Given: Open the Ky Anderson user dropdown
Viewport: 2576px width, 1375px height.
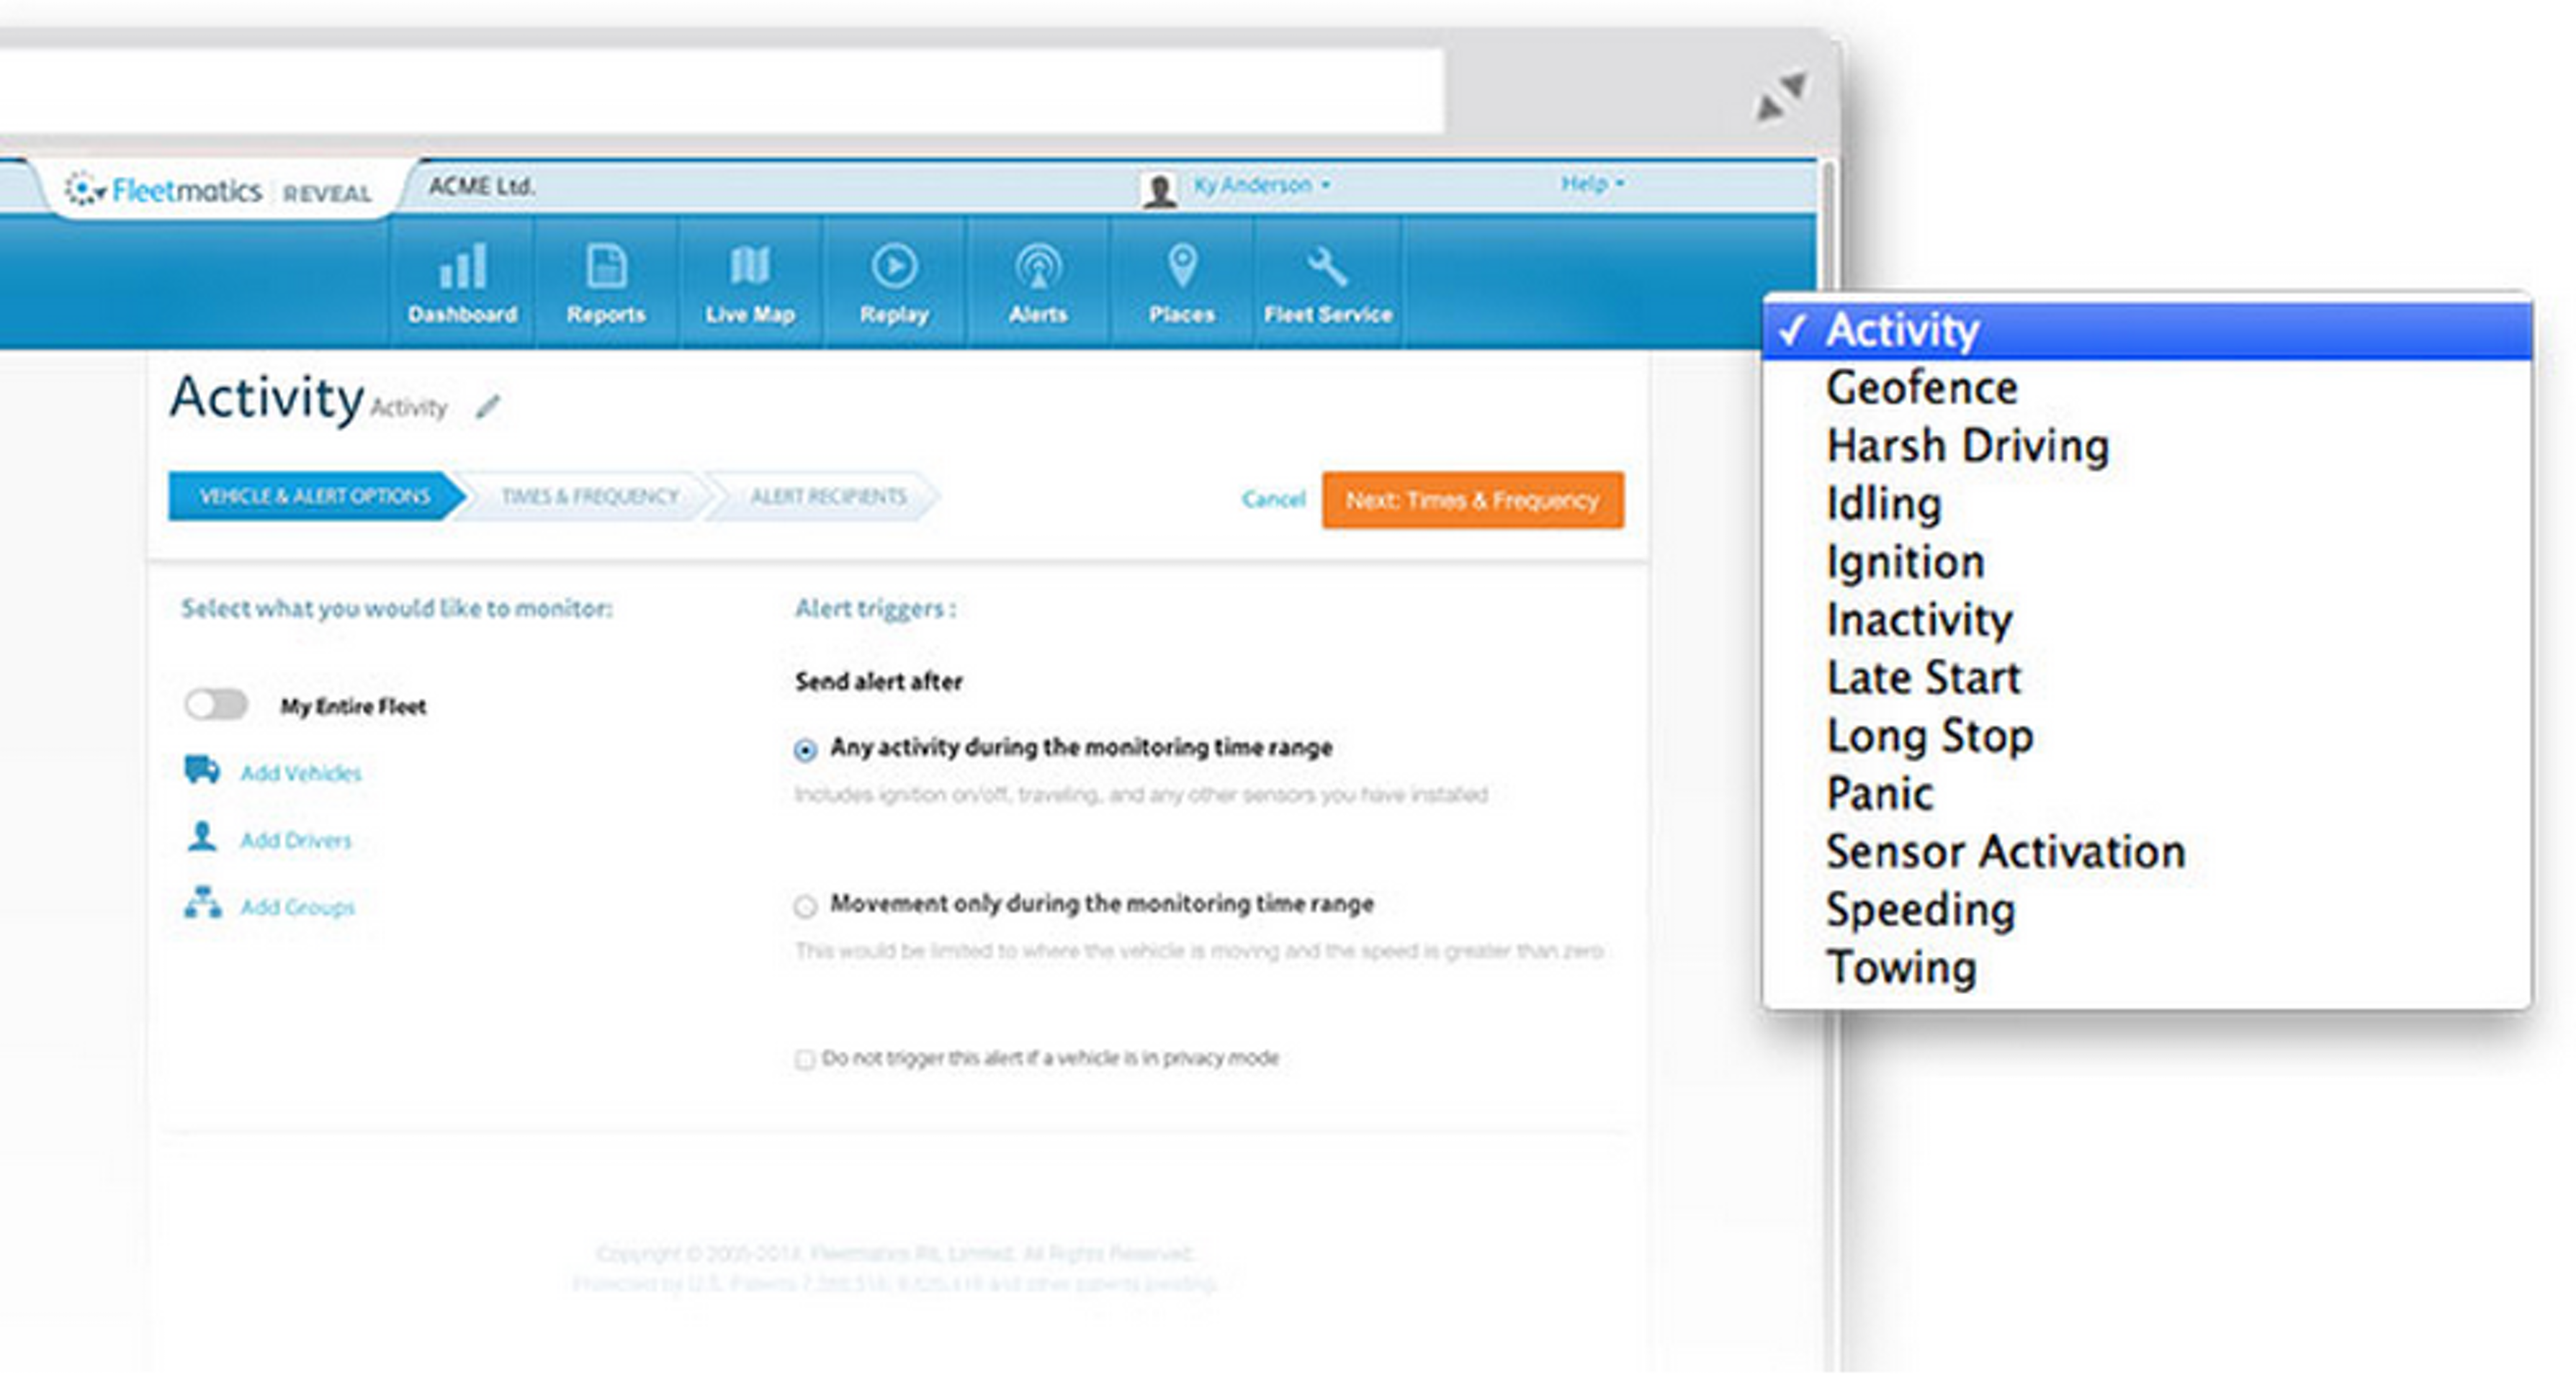Looking at the screenshot, I should (1260, 185).
